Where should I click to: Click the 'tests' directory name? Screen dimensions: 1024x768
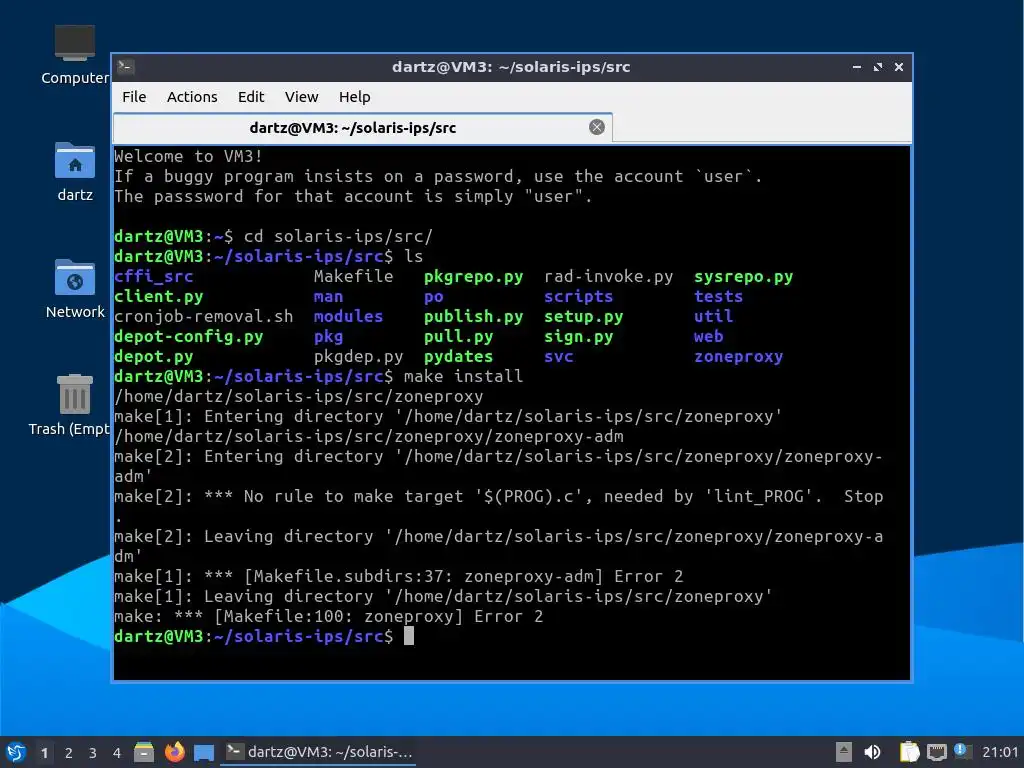tap(718, 296)
